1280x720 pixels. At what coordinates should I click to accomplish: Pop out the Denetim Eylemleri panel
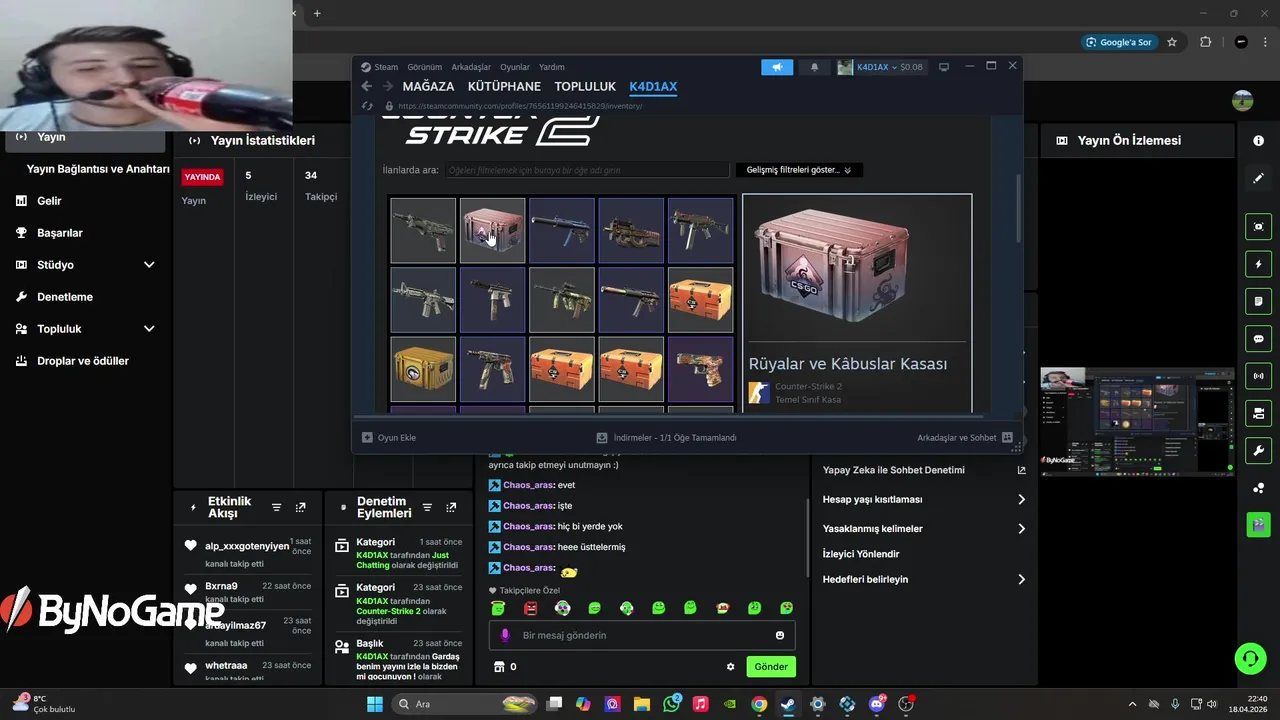click(x=450, y=508)
